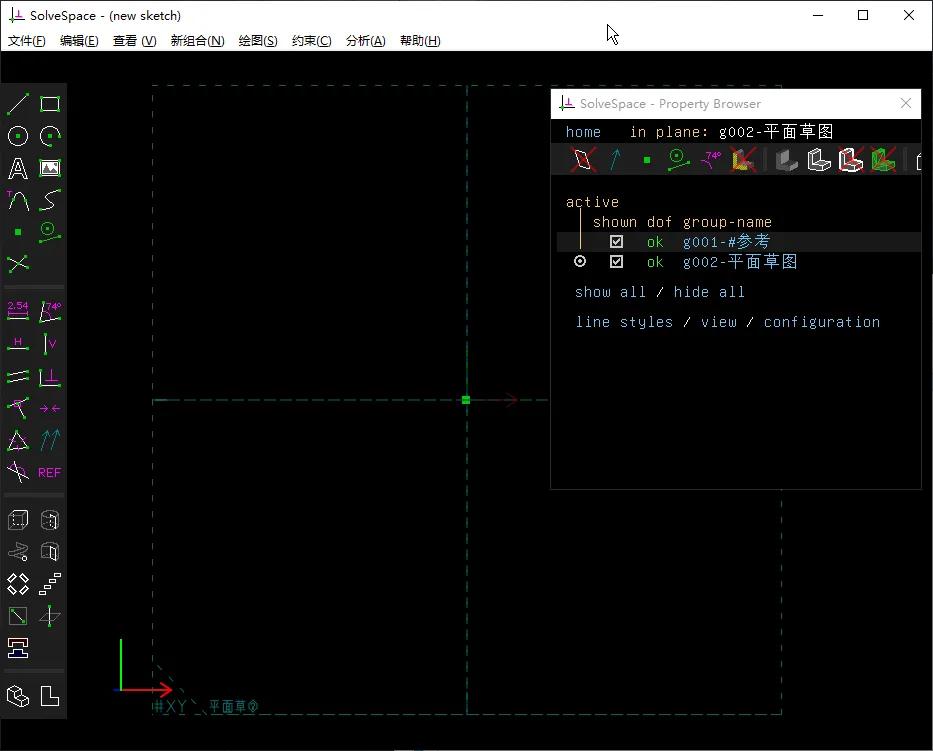This screenshot has height=751, width=933.
Task: Expand the 查看(V) menu
Action: (x=134, y=41)
